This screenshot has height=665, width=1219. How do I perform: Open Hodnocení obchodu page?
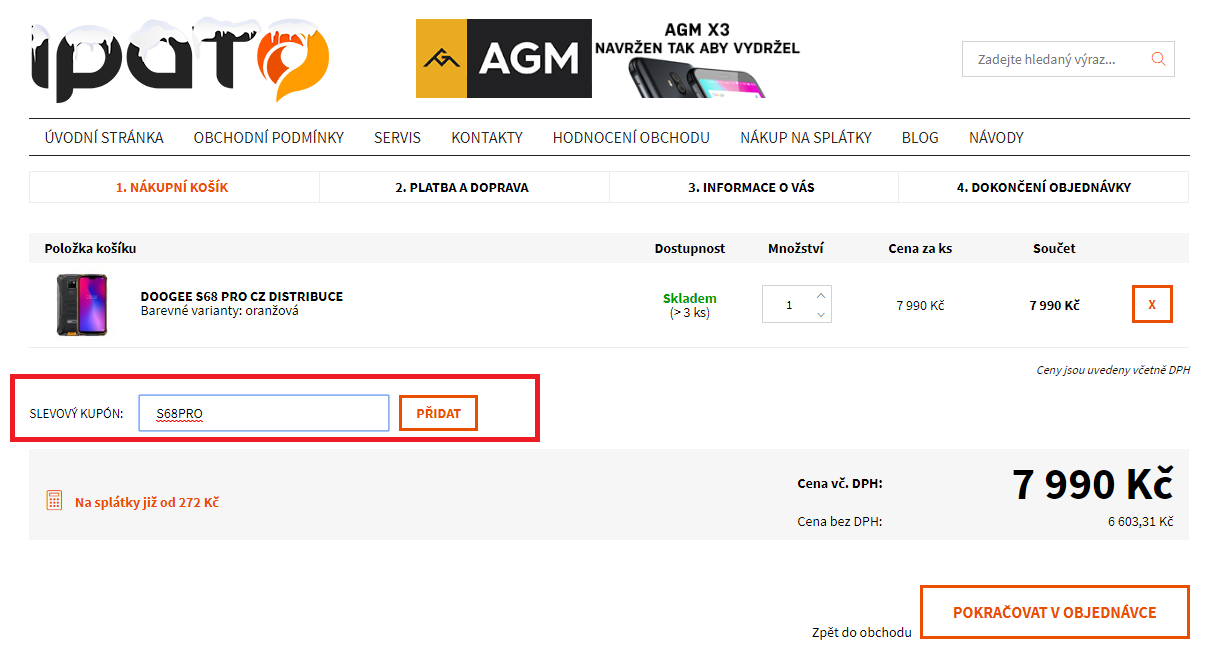(631, 138)
